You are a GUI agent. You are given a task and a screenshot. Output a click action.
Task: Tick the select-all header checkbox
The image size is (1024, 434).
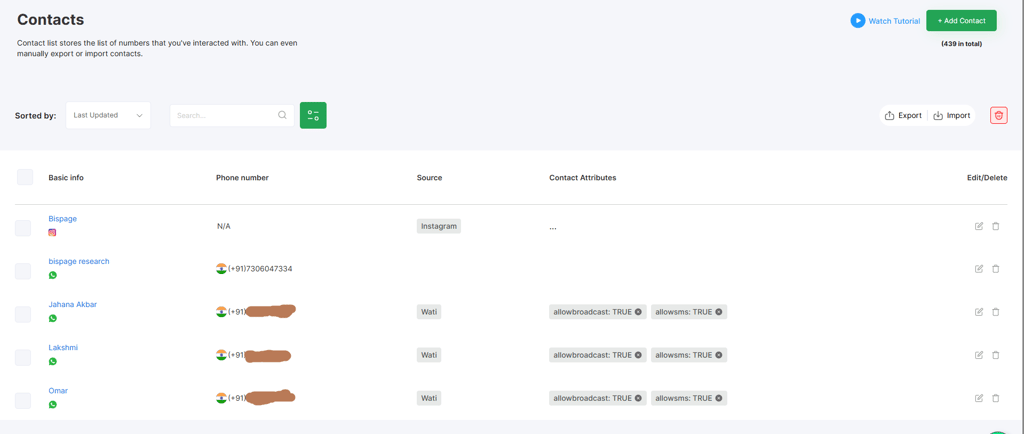pos(25,177)
